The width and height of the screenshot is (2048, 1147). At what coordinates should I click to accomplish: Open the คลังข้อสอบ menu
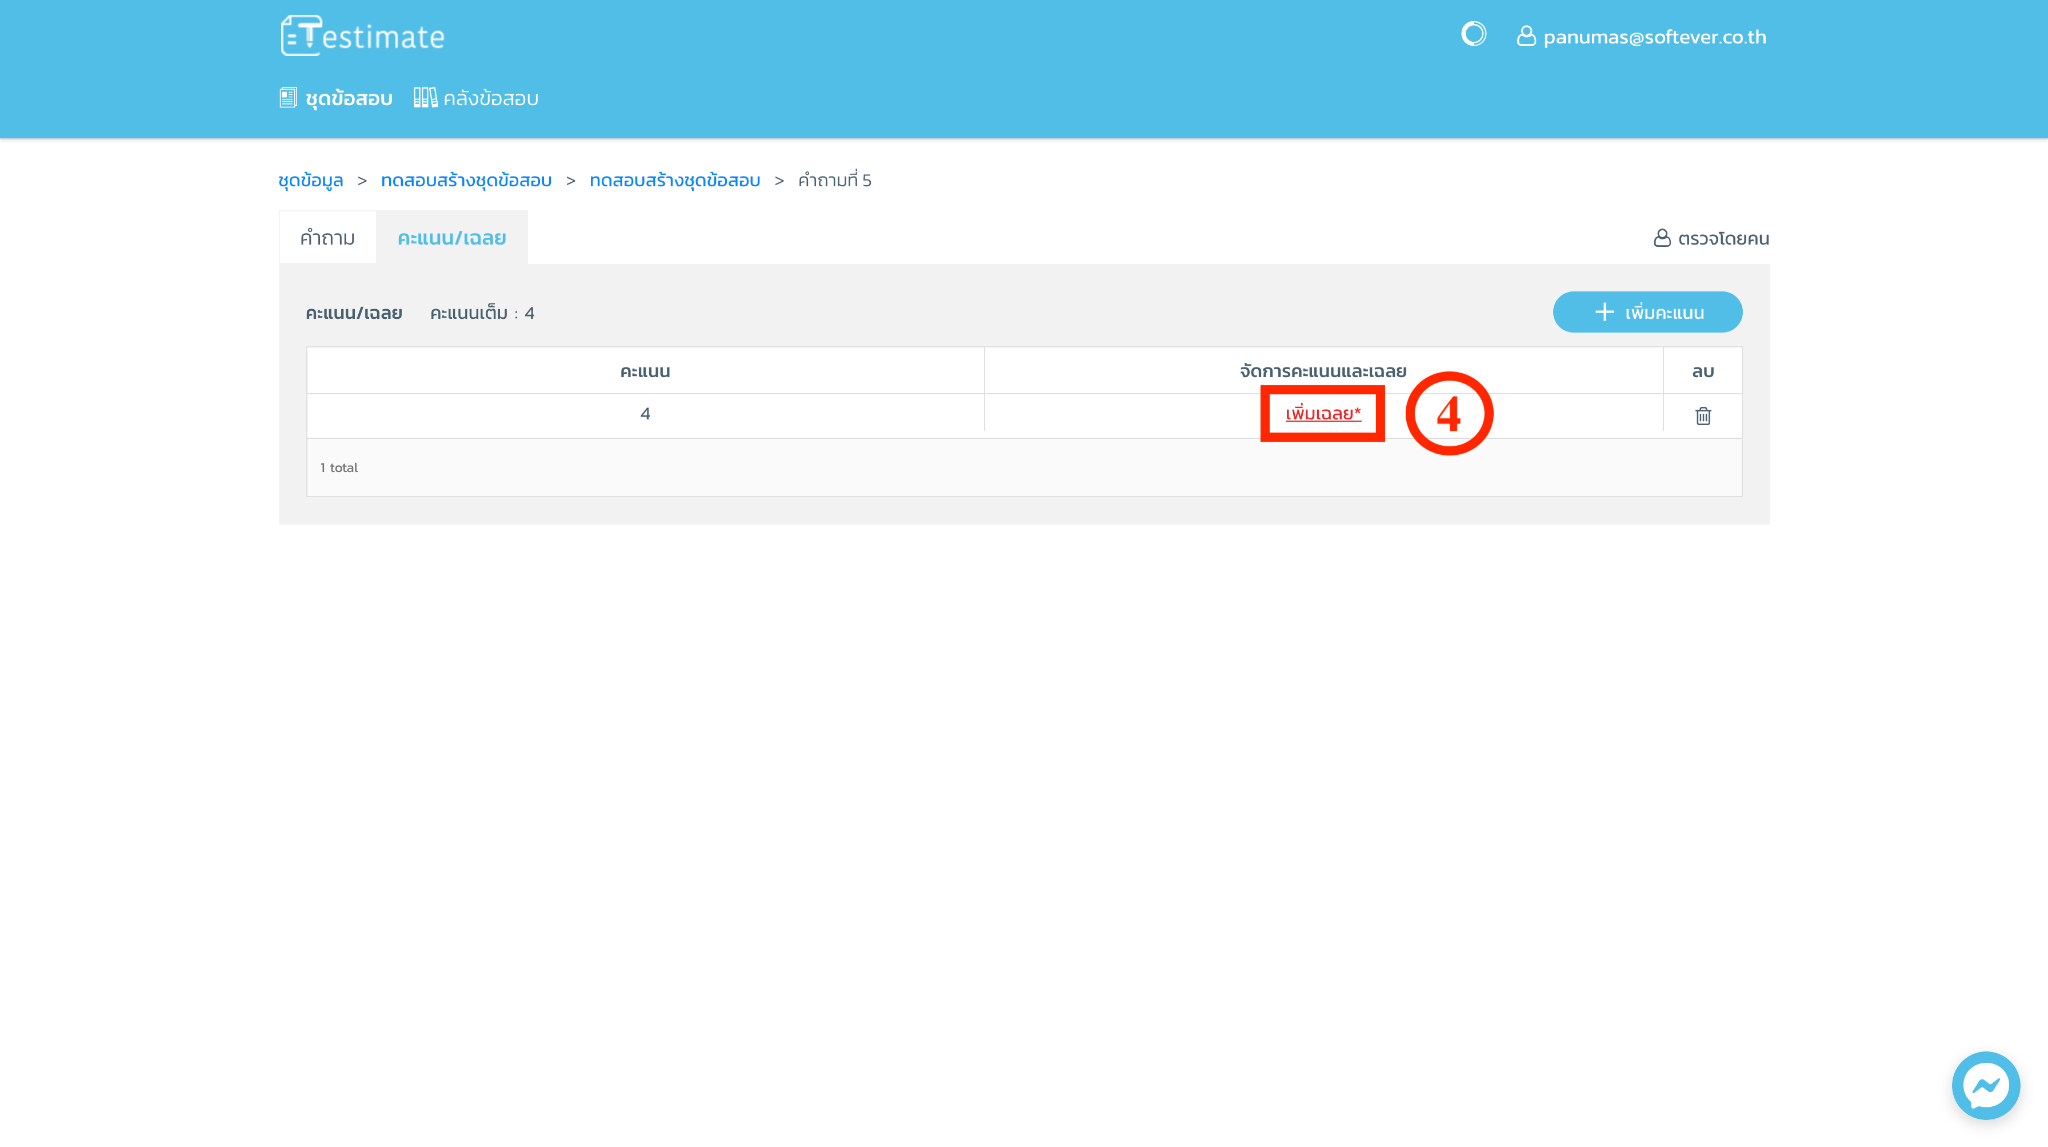click(x=490, y=98)
